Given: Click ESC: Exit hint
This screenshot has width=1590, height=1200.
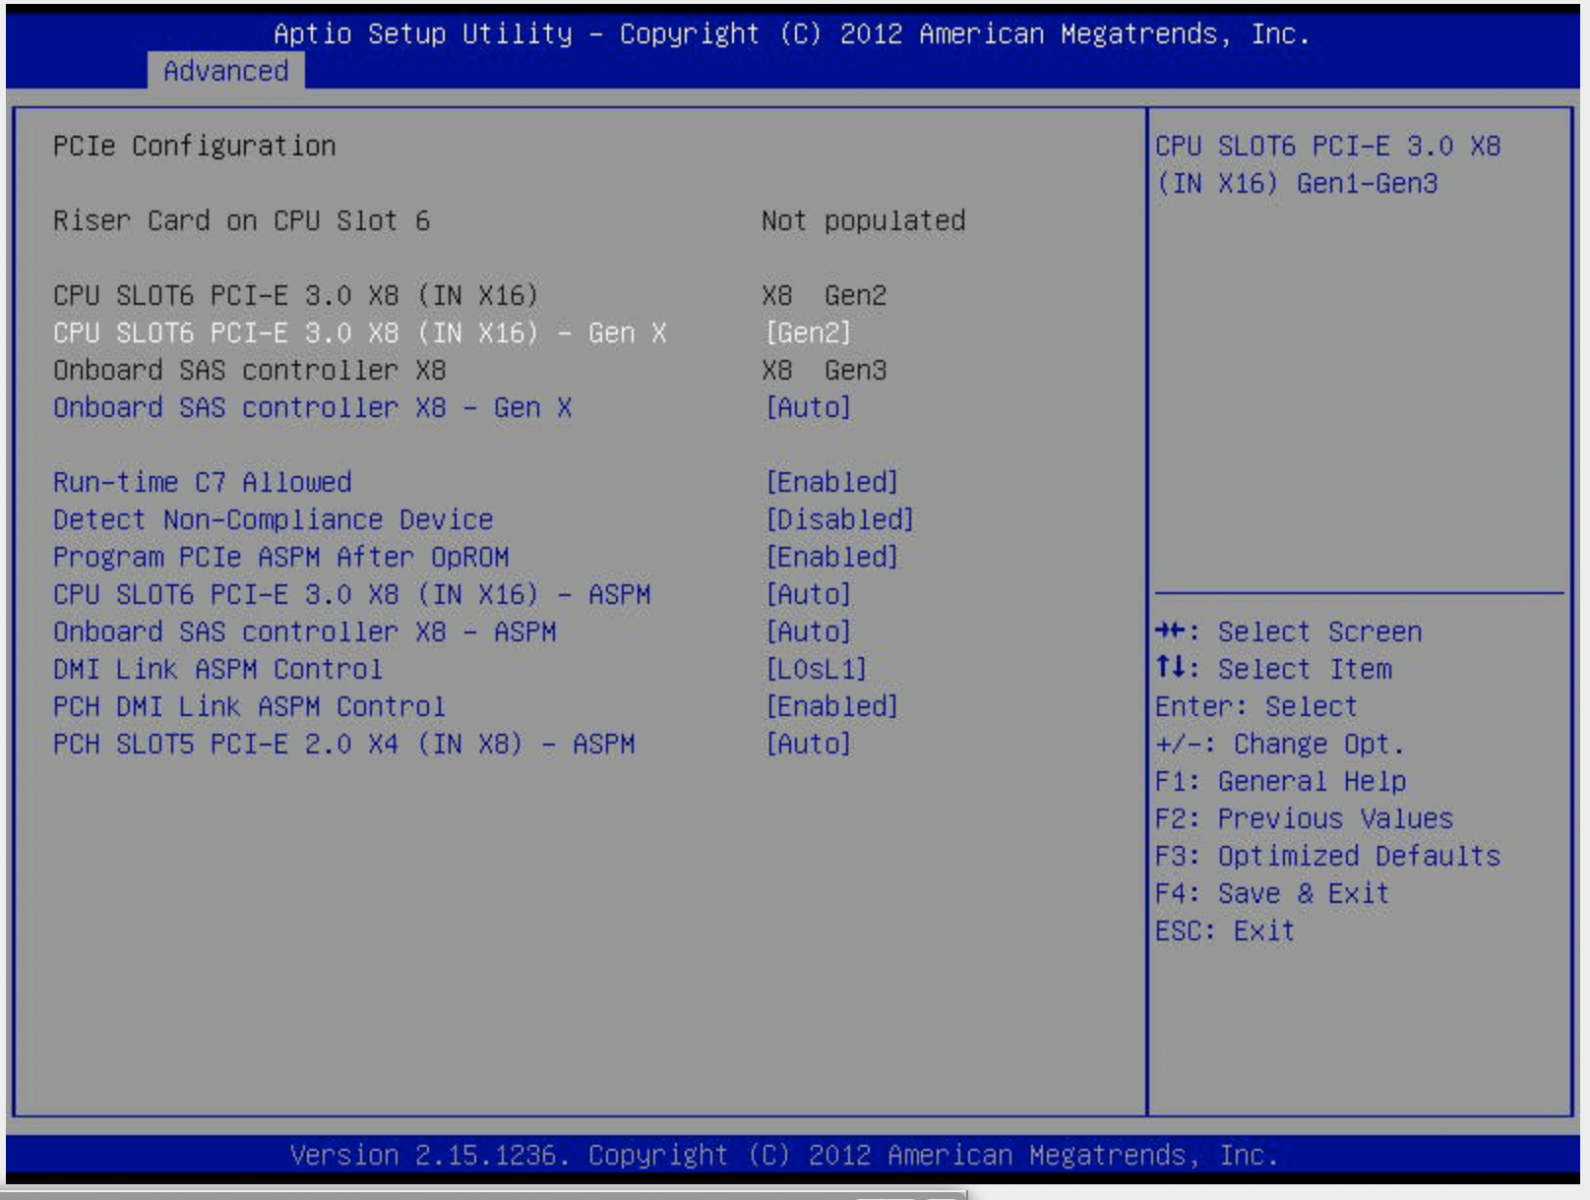Looking at the screenshot, I should pyautogui.click(x=1225, y=931).
